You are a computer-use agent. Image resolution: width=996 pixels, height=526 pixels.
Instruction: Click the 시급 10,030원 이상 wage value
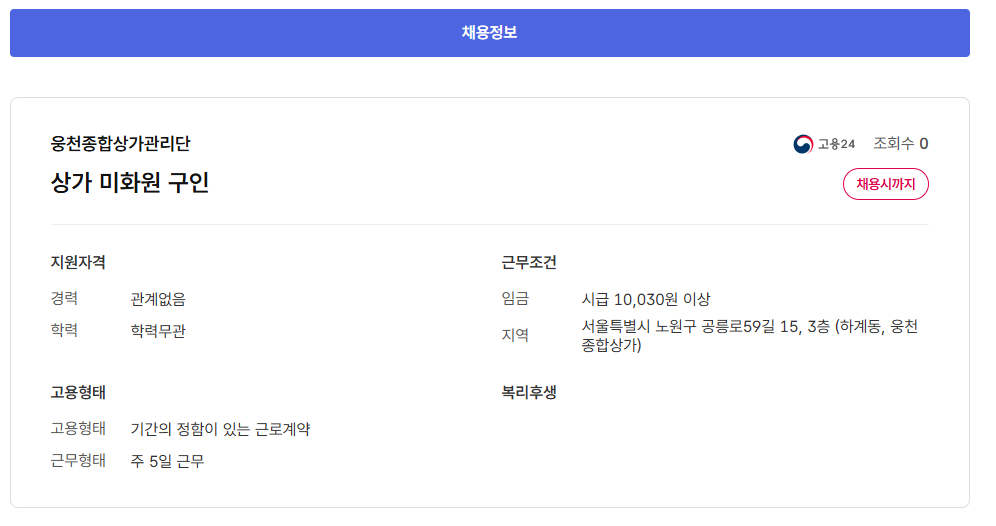point(646,299)
